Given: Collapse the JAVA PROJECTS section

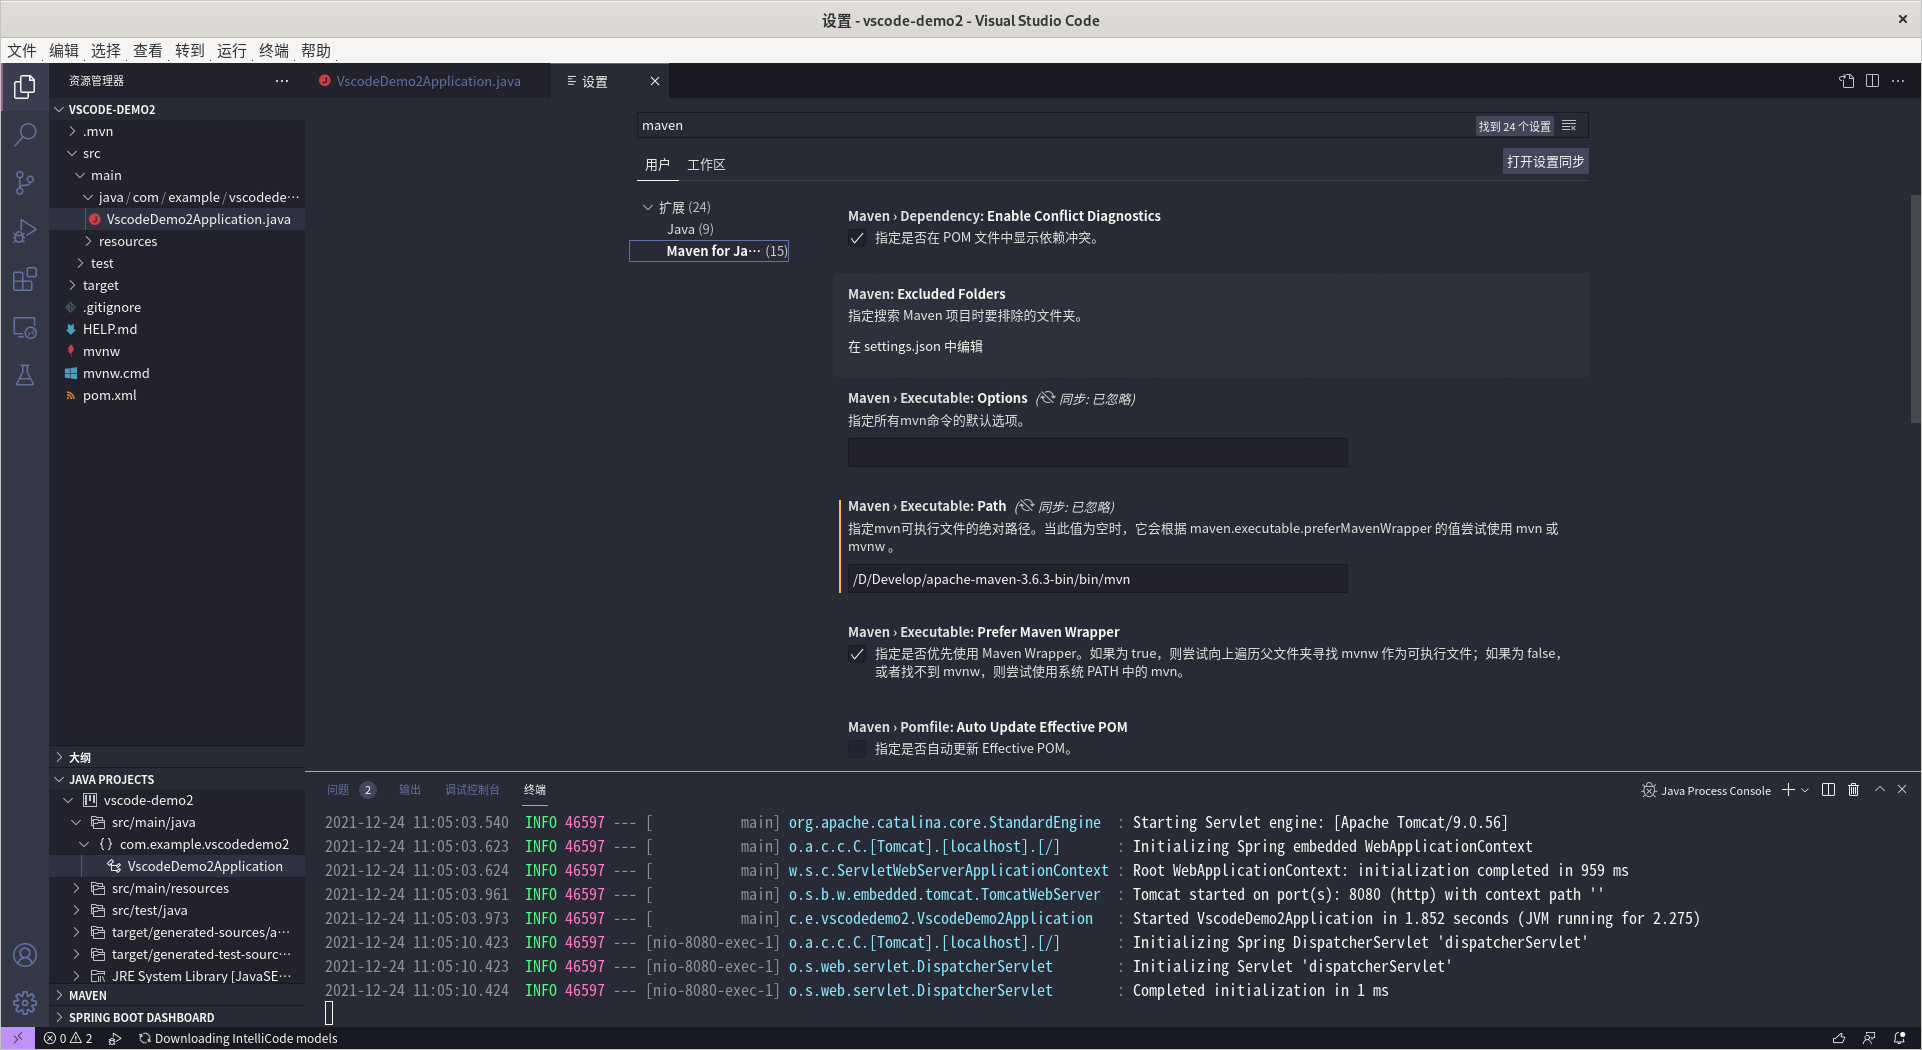Looking at the screenshot, I should tap(111, 779).
